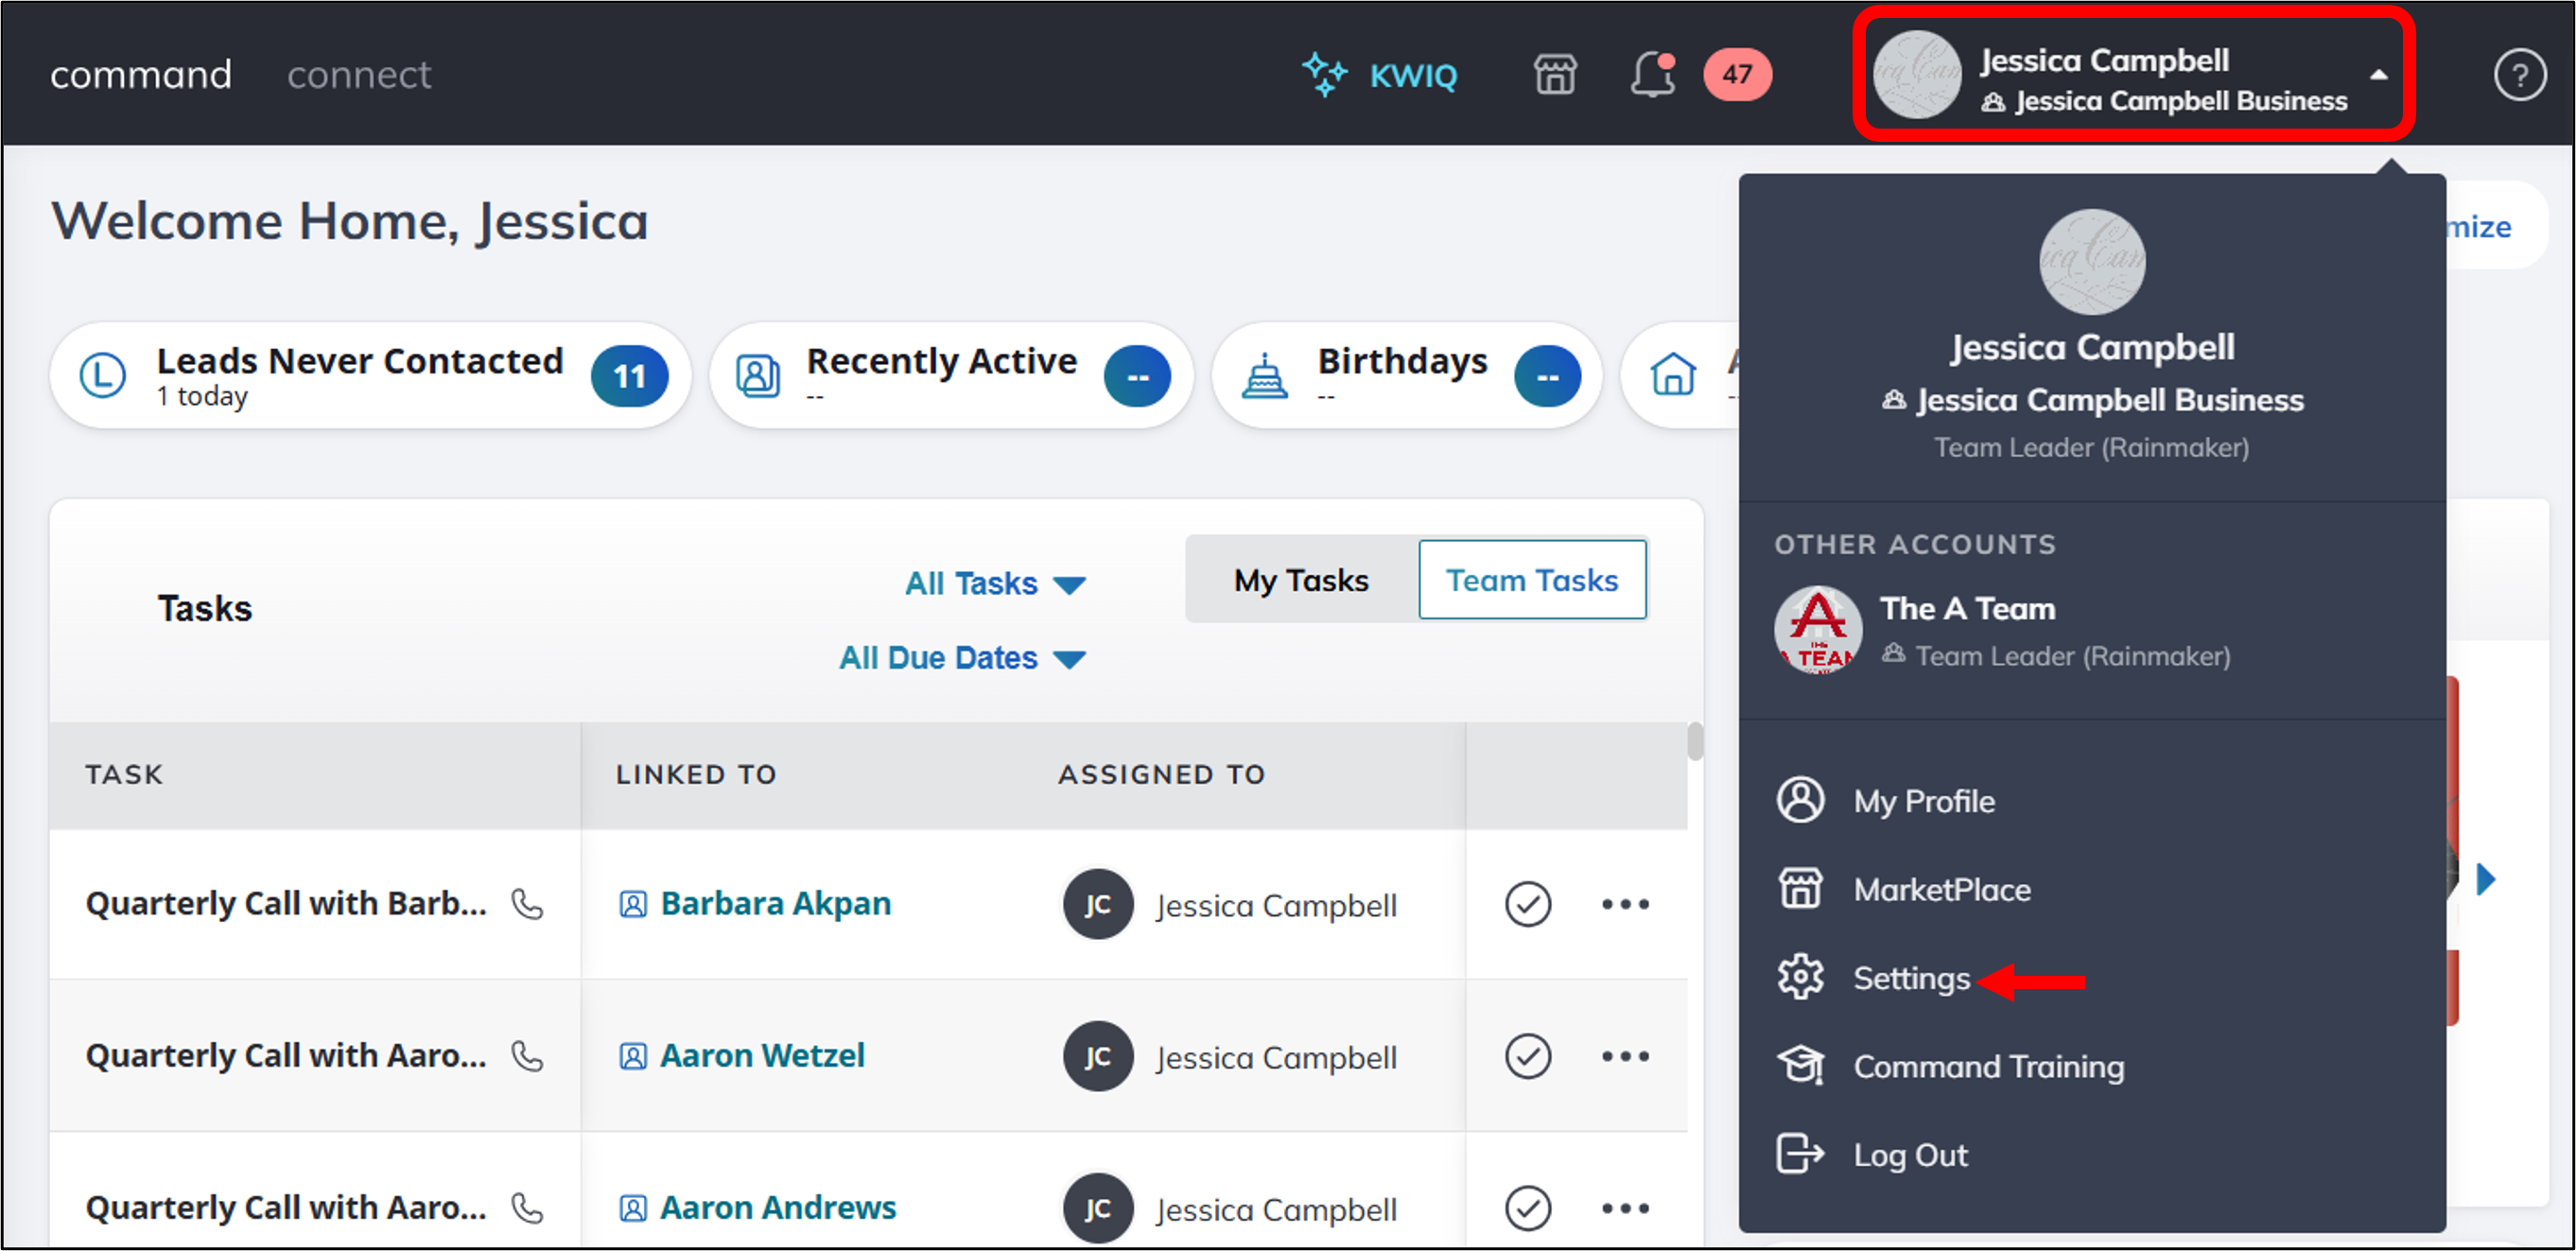Viewport: 2576px width, 1251px height.
Task: Click the TASK column header
Action: click(124, 775)
